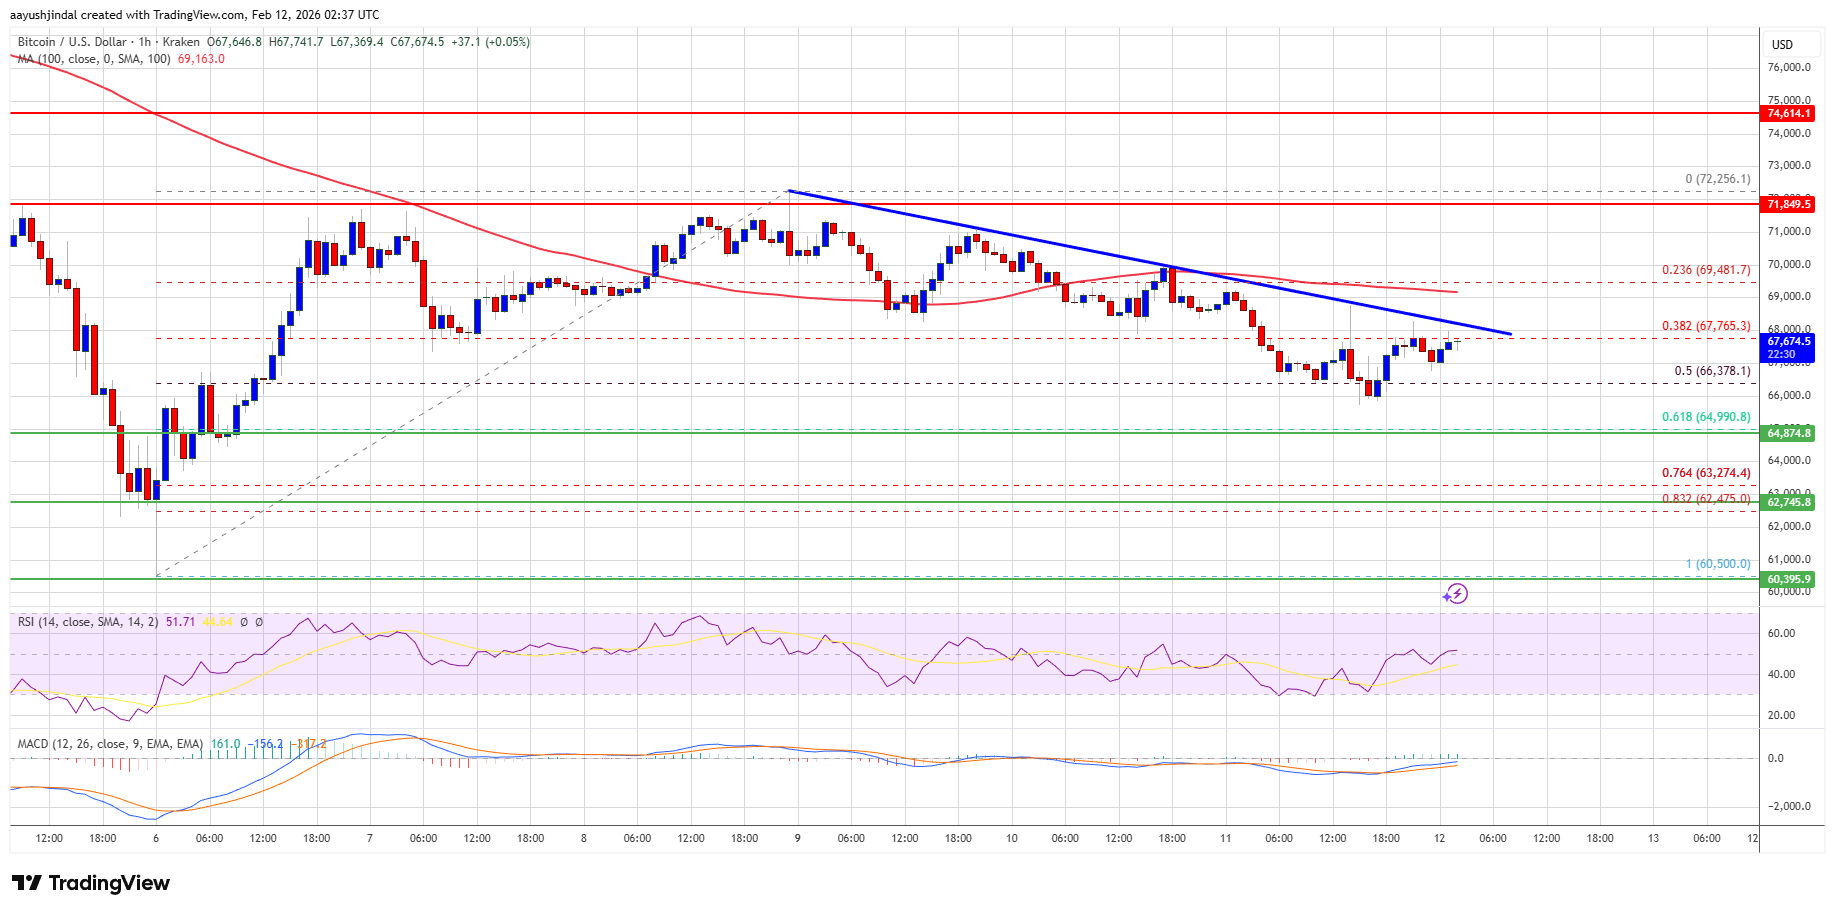Click the TradingView logo icon
Viewport: 1835px width, 913px height.
tap(27, 883)
